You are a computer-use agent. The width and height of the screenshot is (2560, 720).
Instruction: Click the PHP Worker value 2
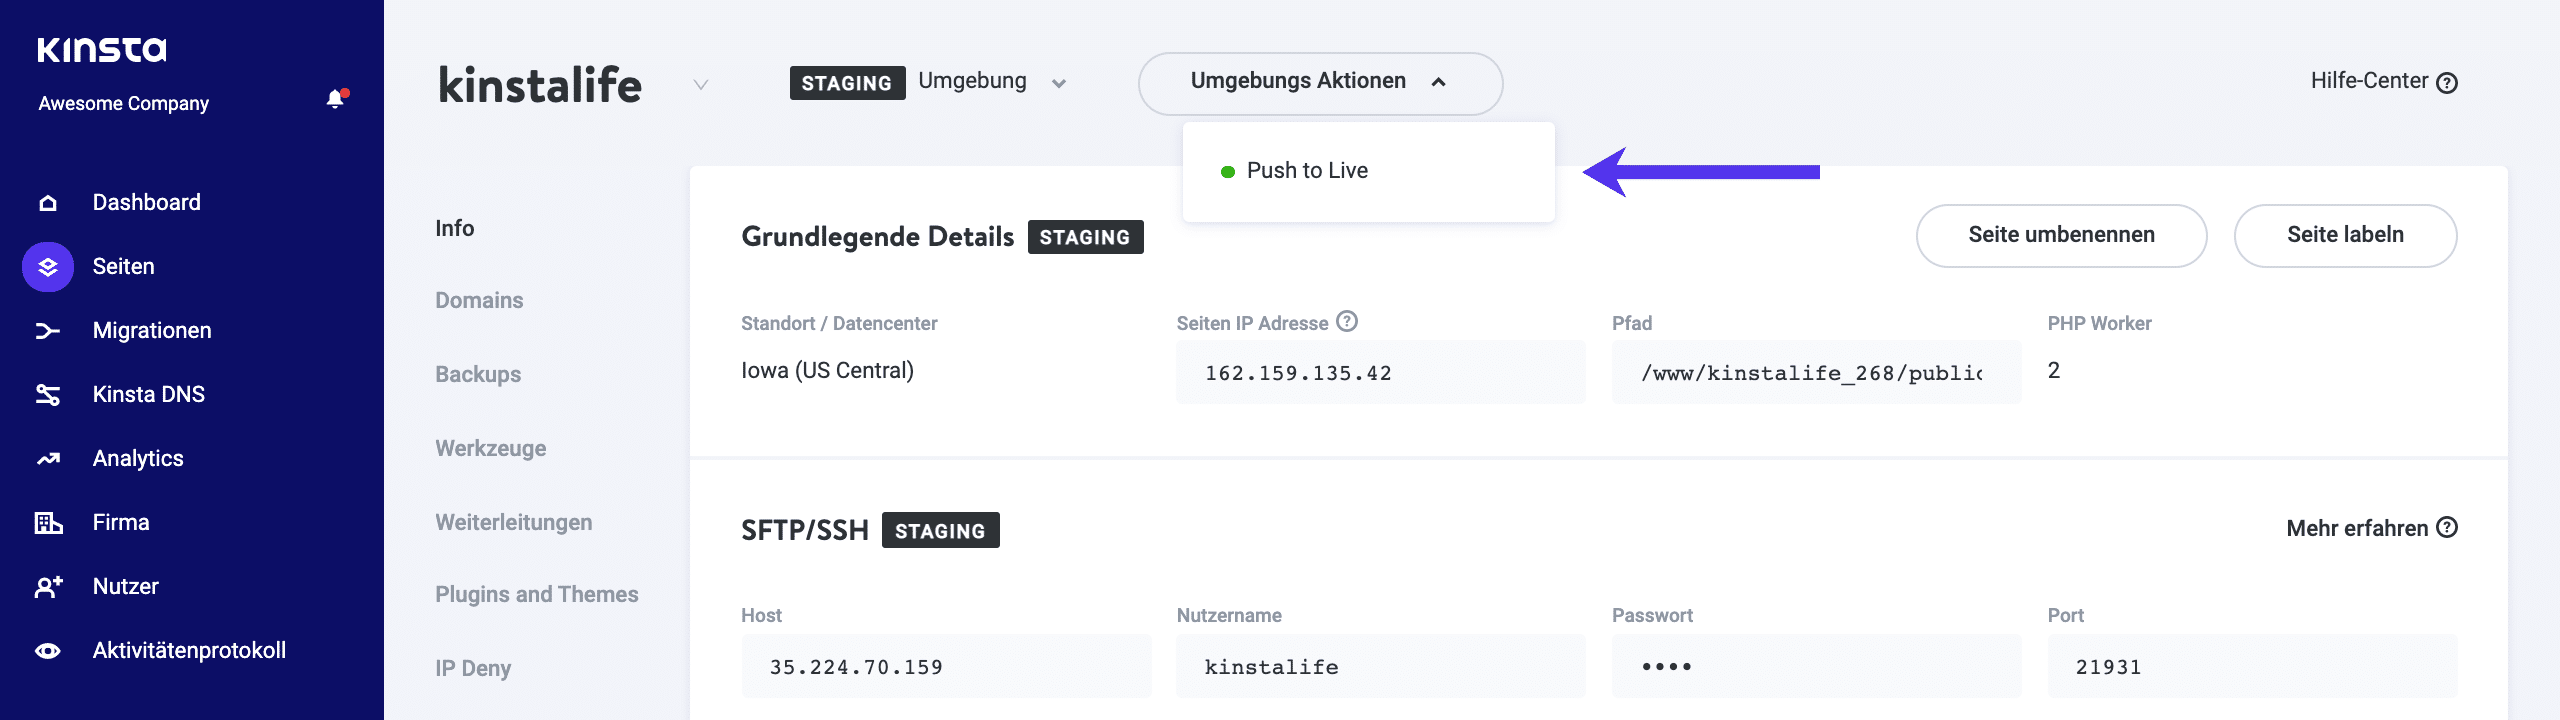pyautogui.click(x=2054, y=370)
